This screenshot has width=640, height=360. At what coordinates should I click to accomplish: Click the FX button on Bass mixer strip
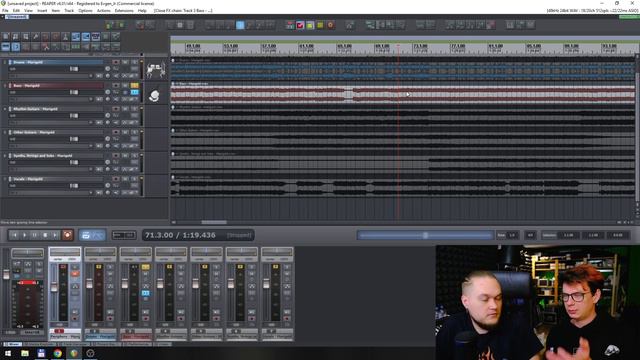146,293
